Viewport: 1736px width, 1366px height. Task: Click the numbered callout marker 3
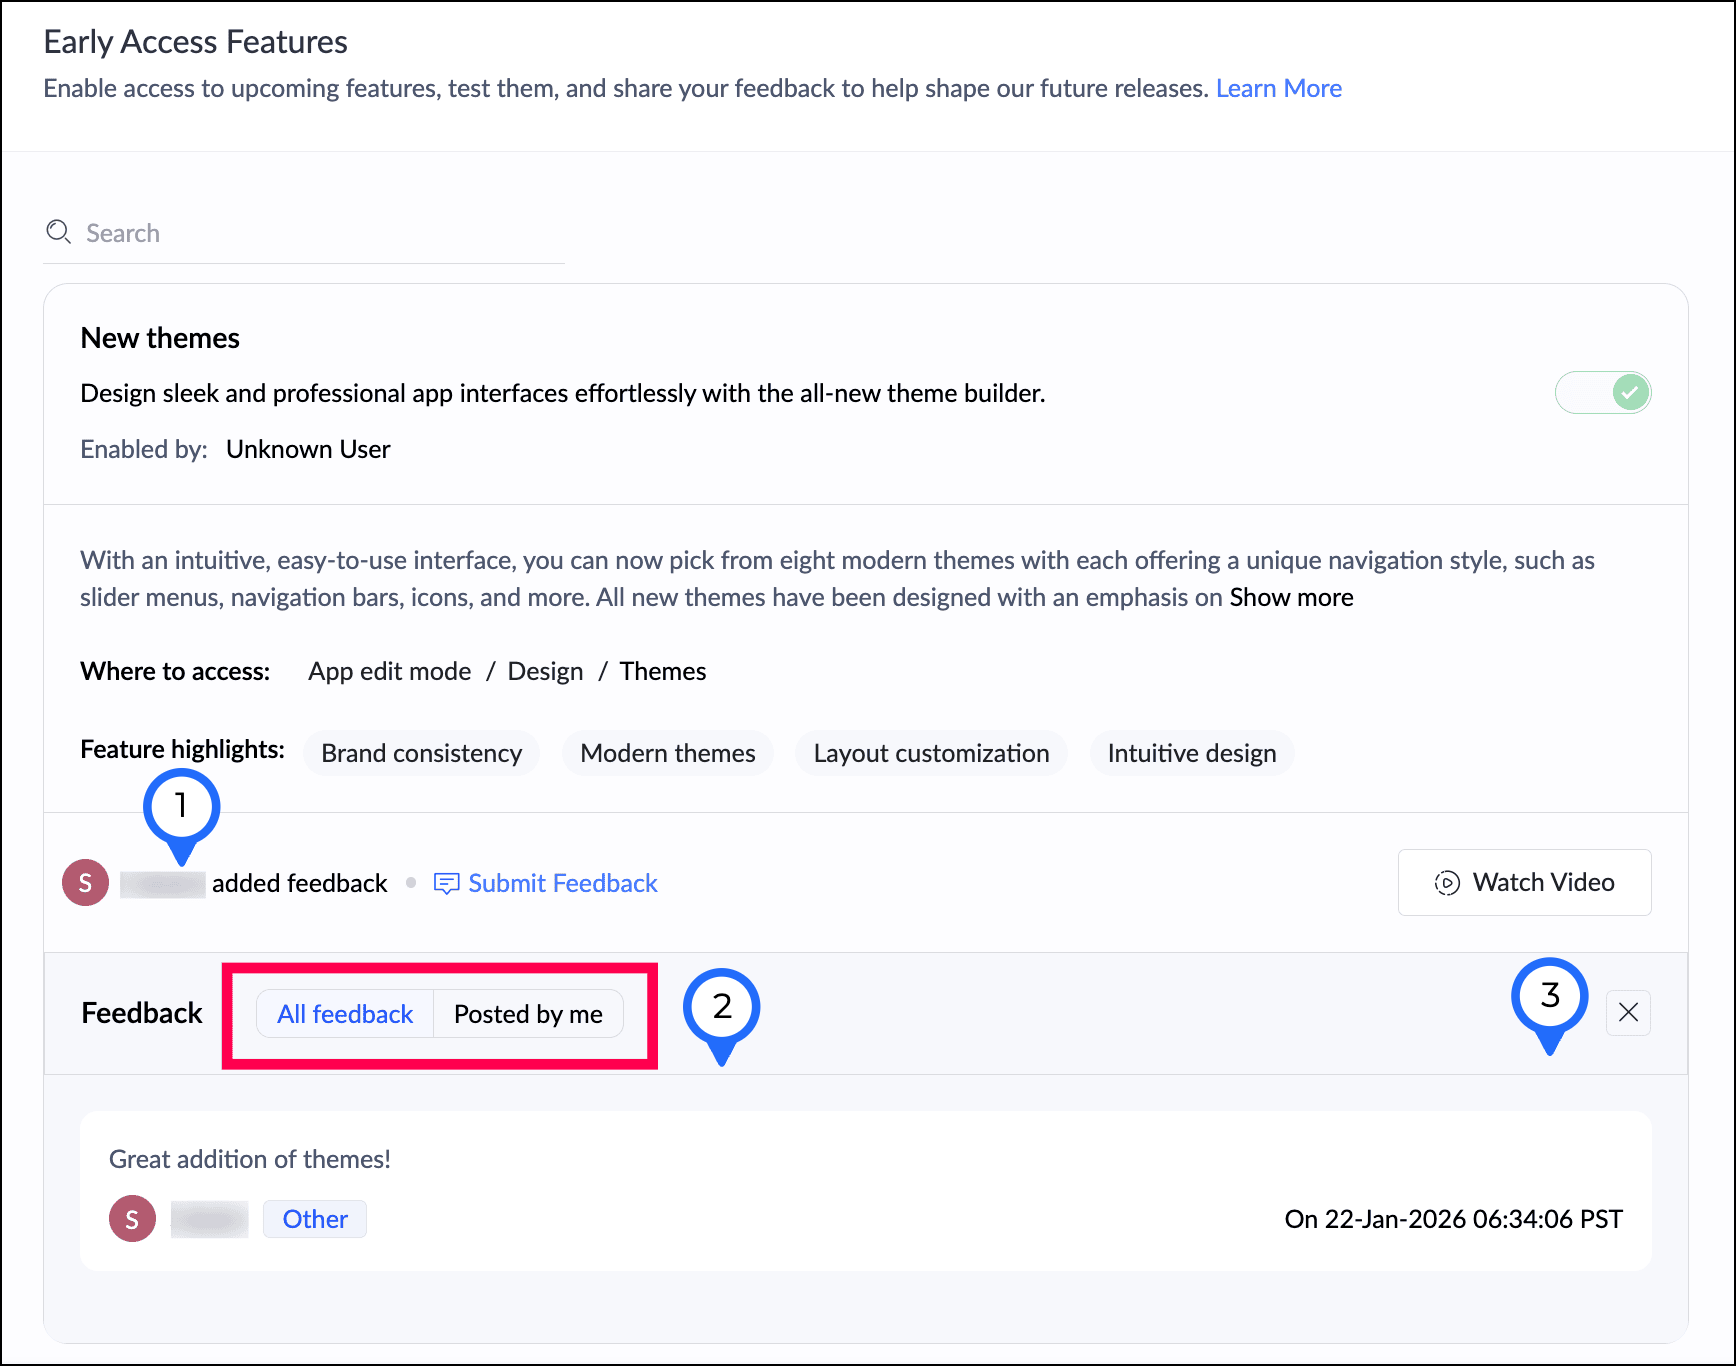(1549, 996)
